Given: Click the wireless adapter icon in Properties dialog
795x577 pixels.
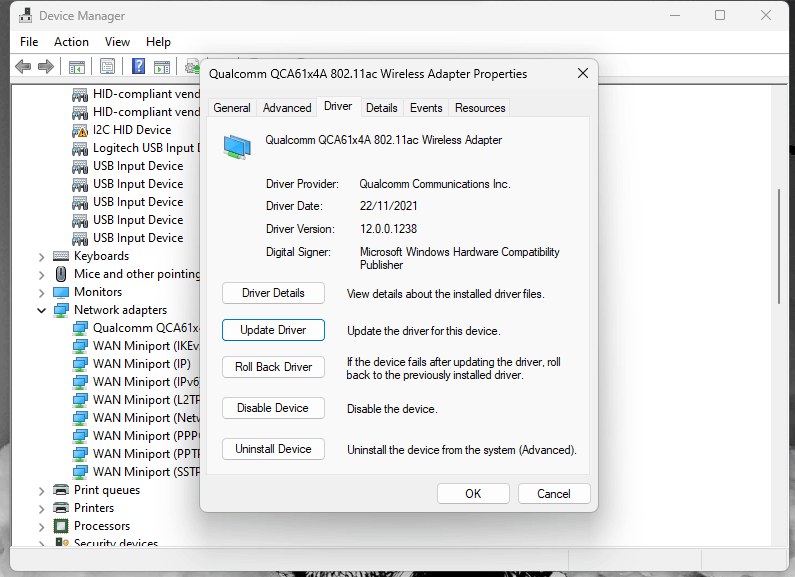Looking at the screenshot, I should pos(237,147).
